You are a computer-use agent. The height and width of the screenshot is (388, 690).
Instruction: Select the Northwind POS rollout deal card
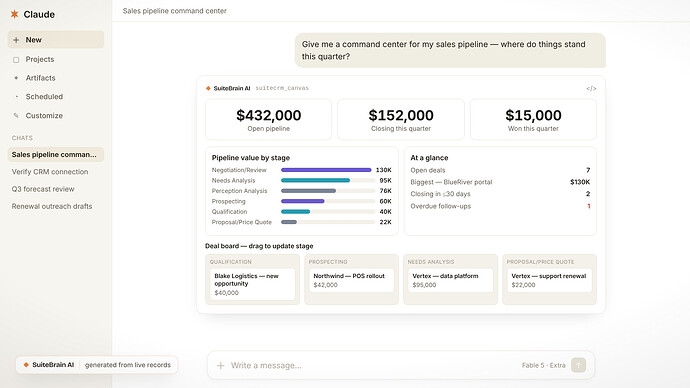point(352,280)
